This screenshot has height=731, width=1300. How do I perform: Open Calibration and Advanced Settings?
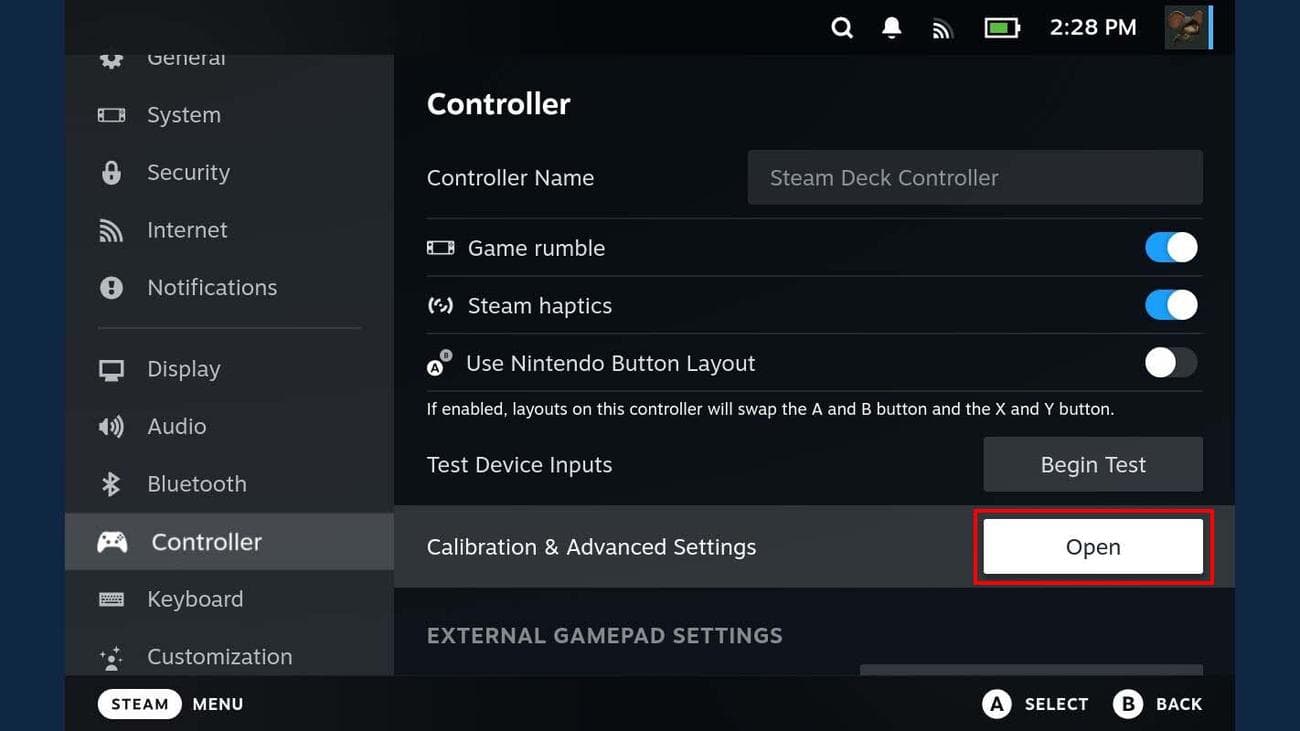point(1092,546)
